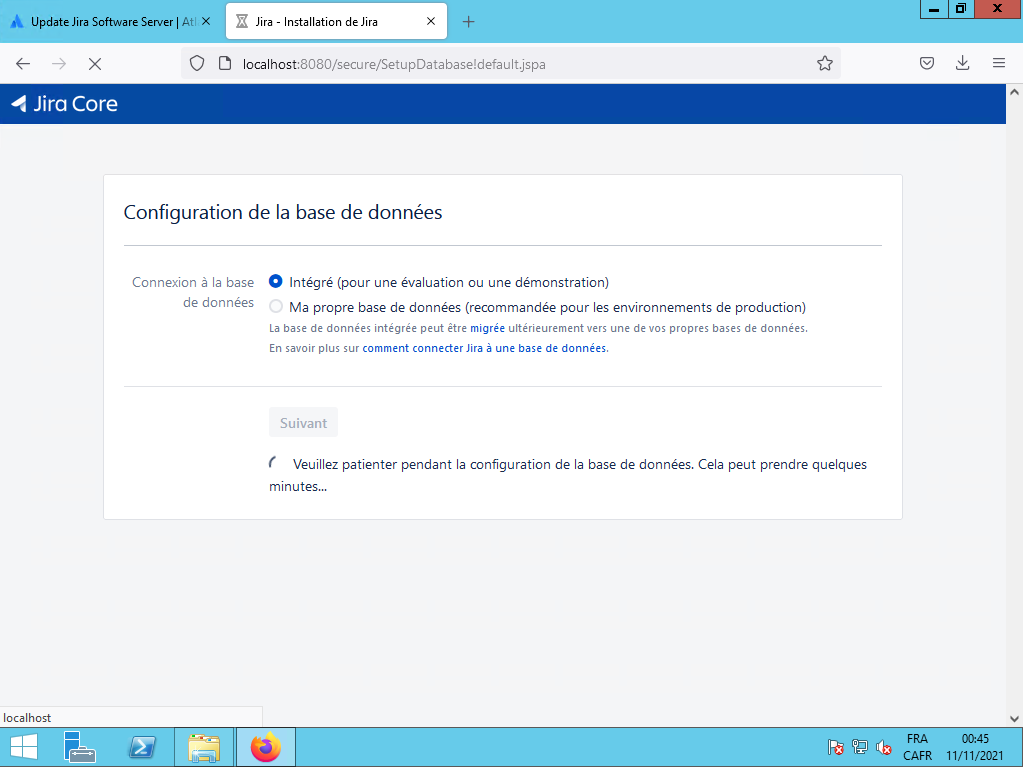Open the Firefox downloads panel

pos(962,63)
